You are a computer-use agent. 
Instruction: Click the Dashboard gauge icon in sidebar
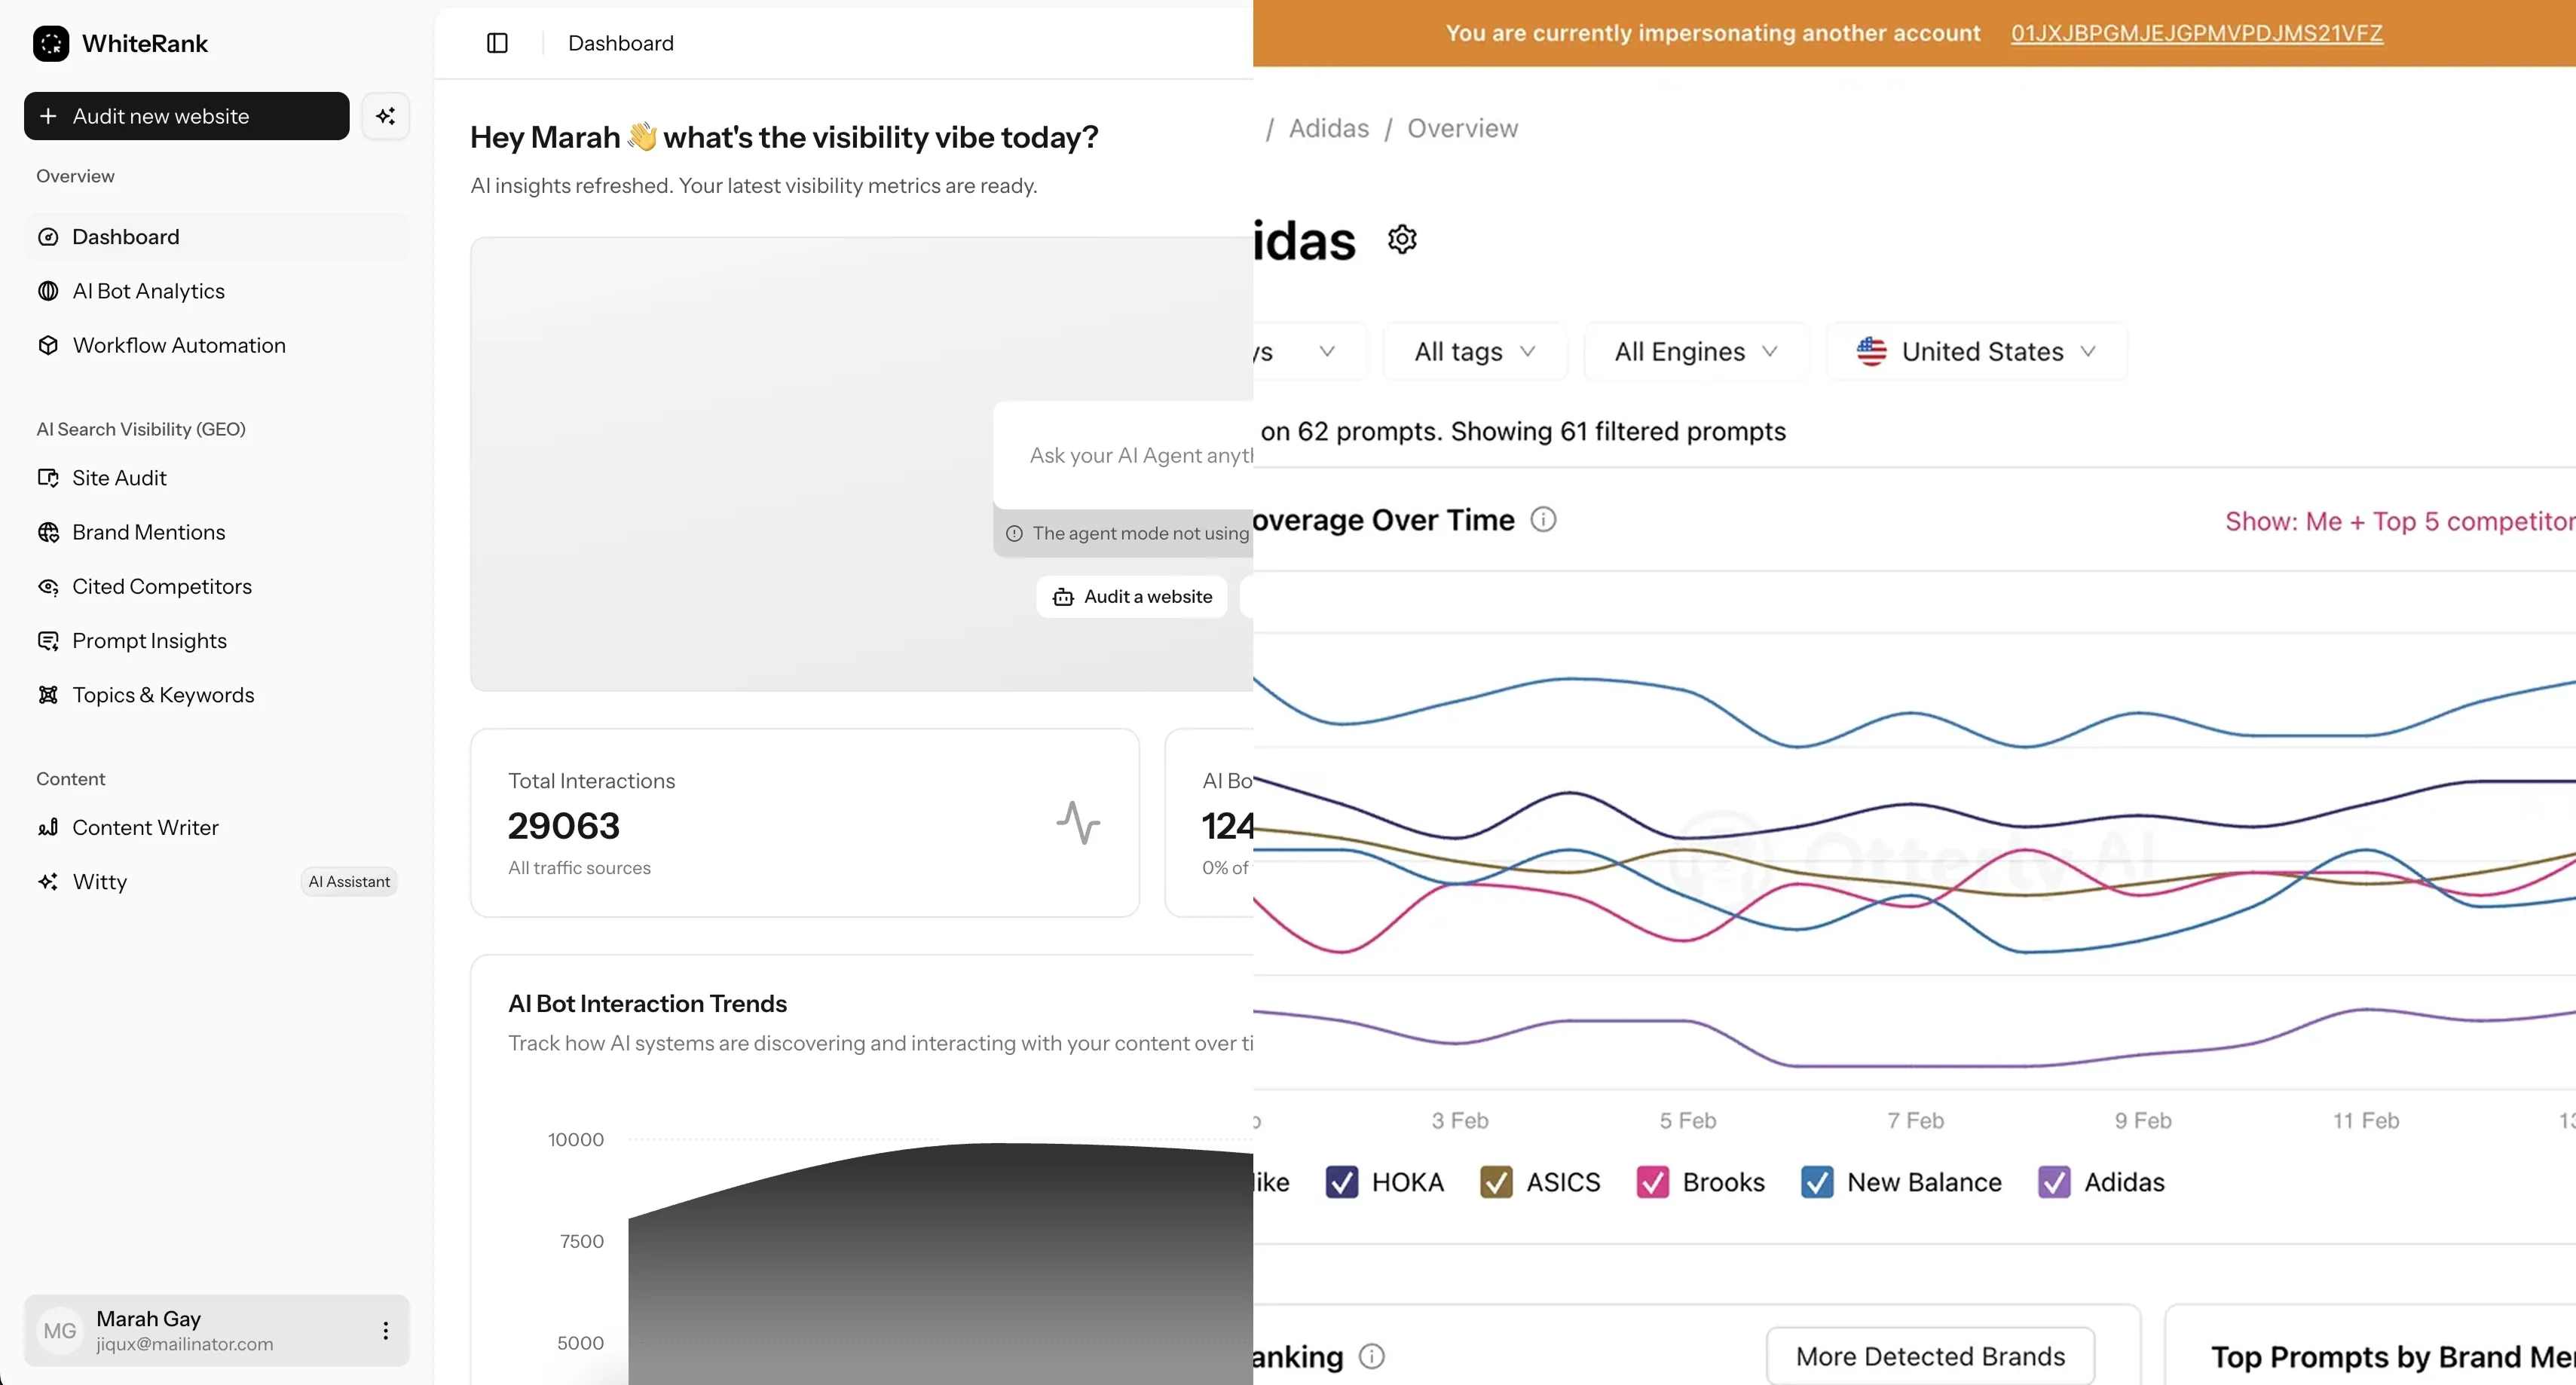tap(48, 237)
